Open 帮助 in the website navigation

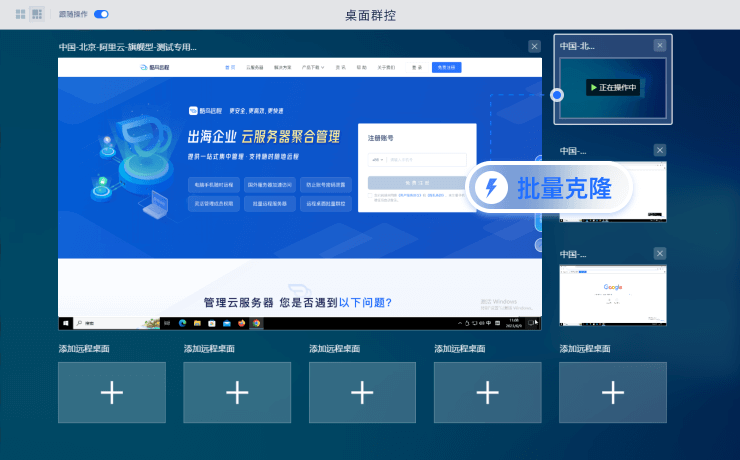click(x=362, y=67)
